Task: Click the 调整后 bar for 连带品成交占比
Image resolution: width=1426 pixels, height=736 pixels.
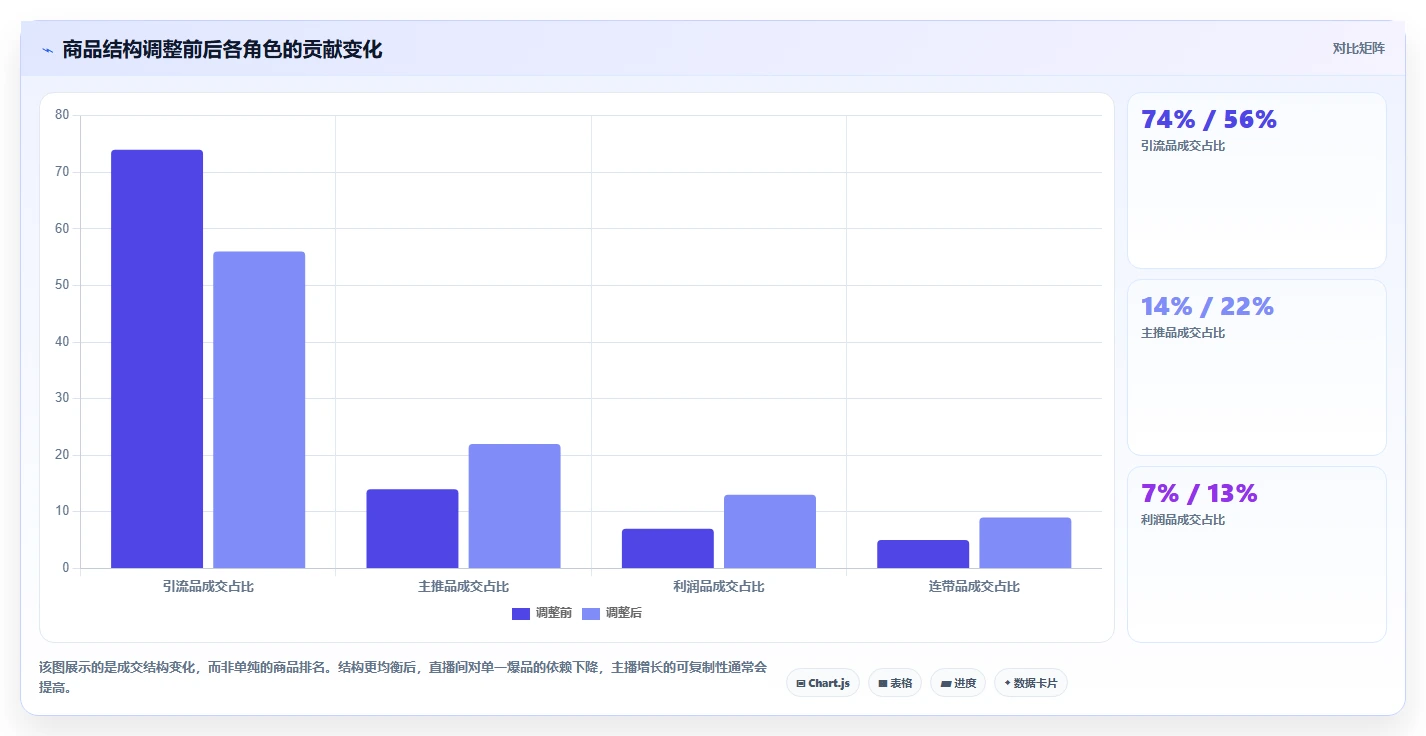Action: tap(1025, 543)
